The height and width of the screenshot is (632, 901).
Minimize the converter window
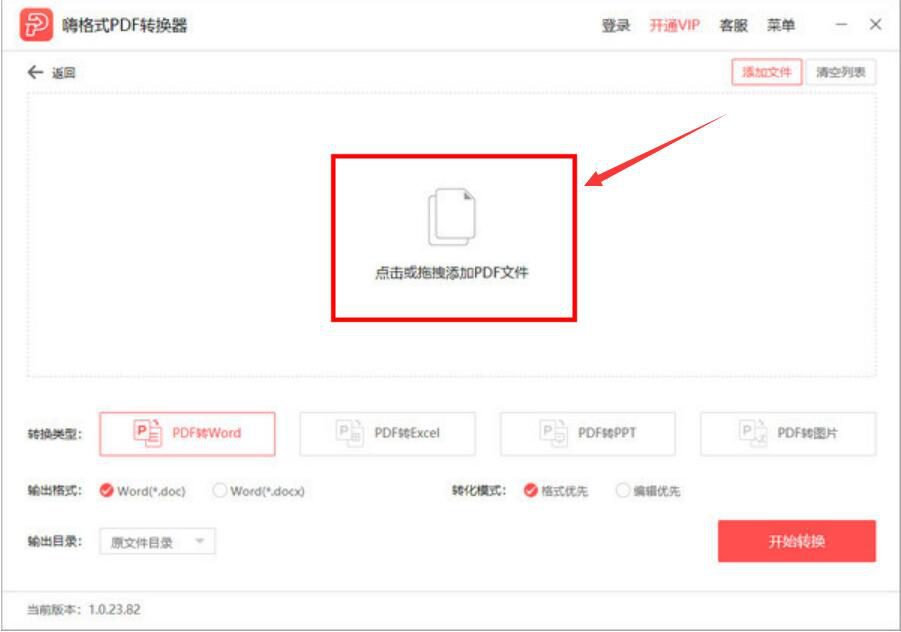point(841,25)
